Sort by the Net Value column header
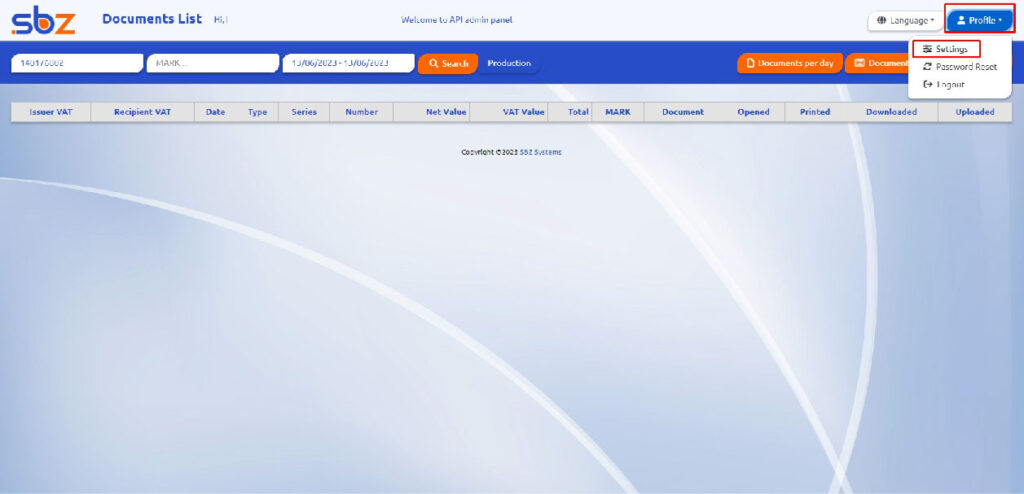Image resolution: width=1024 pixels, height=494 pixels. tap(446, 112)
